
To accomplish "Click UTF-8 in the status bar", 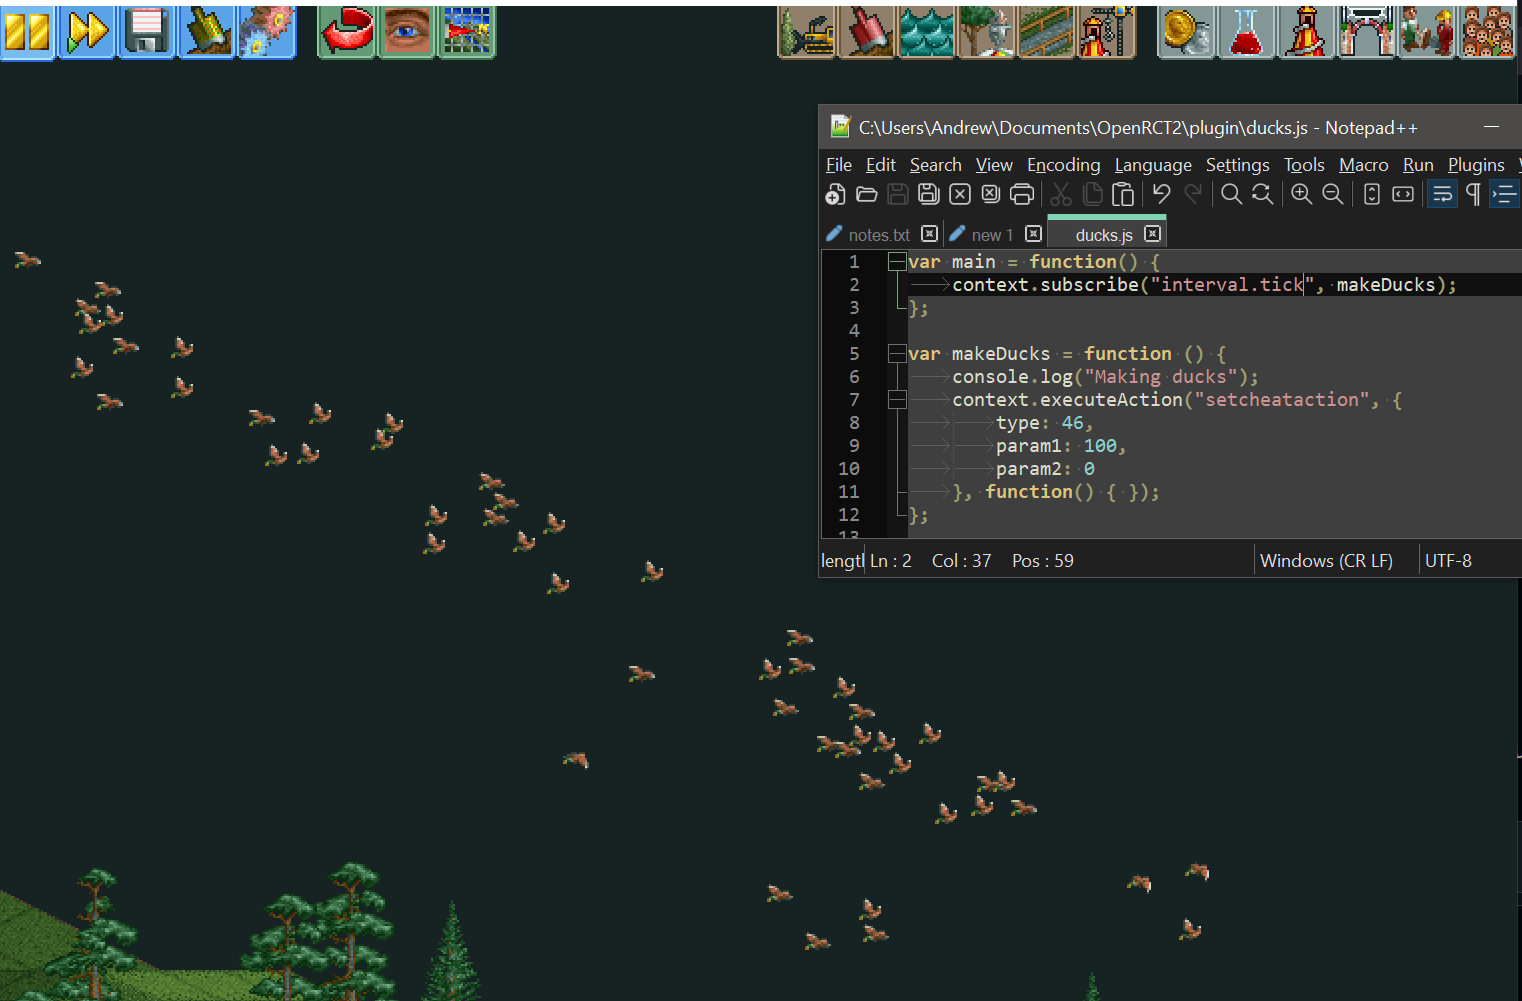I will pos(1448,560).
